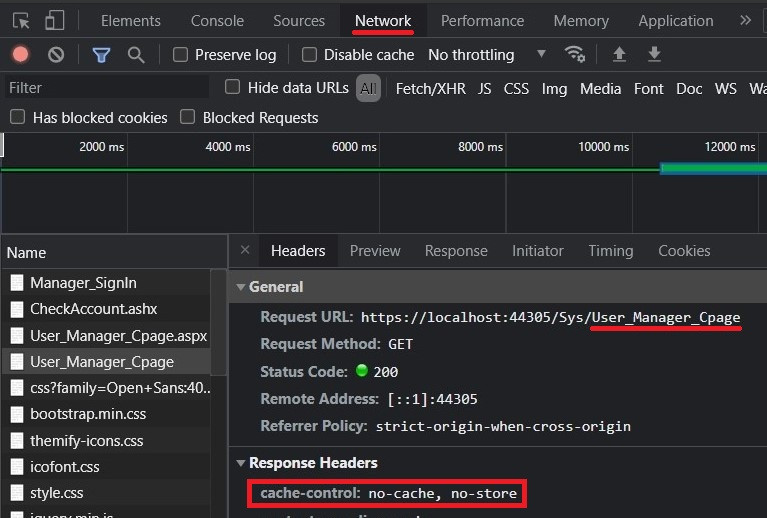Toggle the device toolbar icon
The image size is (767, 518).
54,21
